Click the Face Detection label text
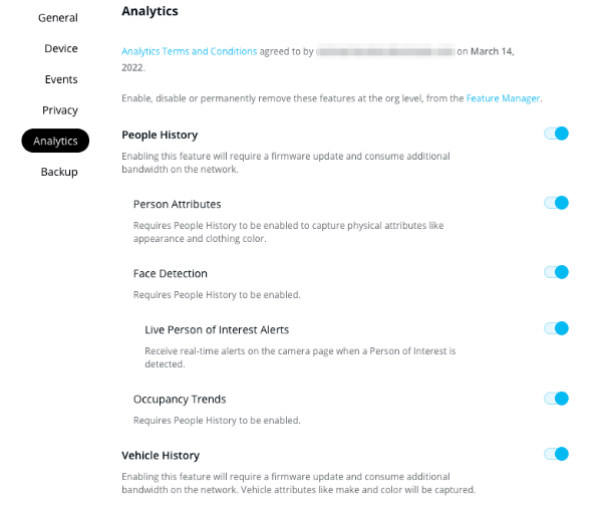Viewport: 605px width, 507px height. tap(170, 273)
